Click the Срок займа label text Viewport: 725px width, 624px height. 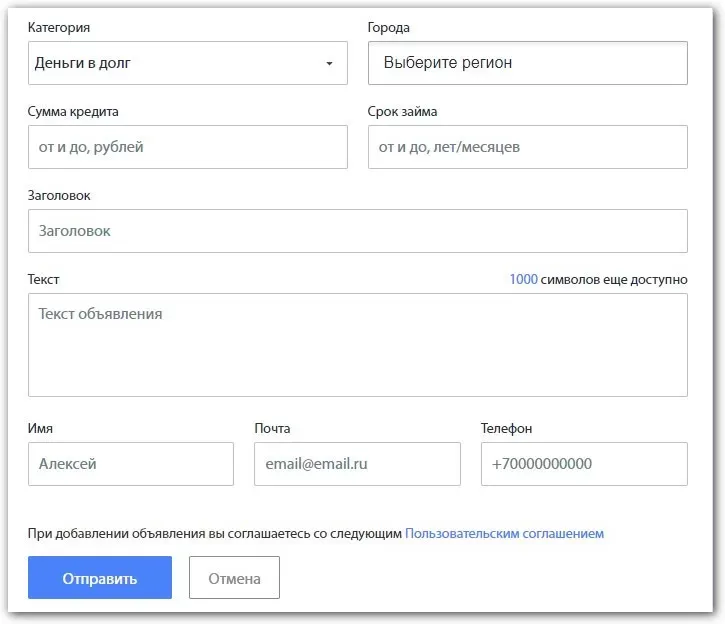click(402, 112)
